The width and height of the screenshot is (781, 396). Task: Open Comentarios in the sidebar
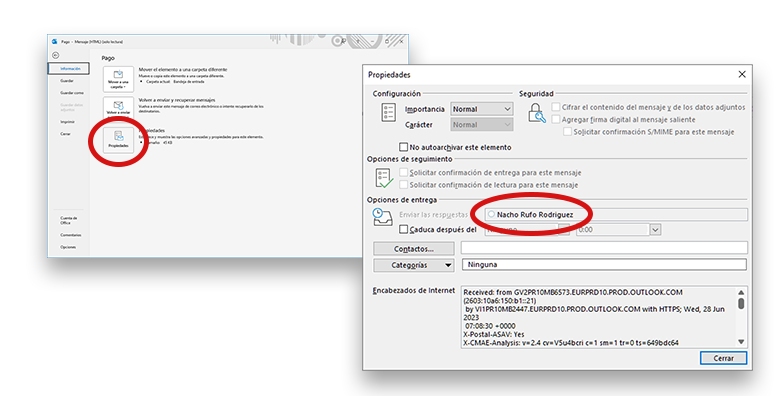point(71,235)
